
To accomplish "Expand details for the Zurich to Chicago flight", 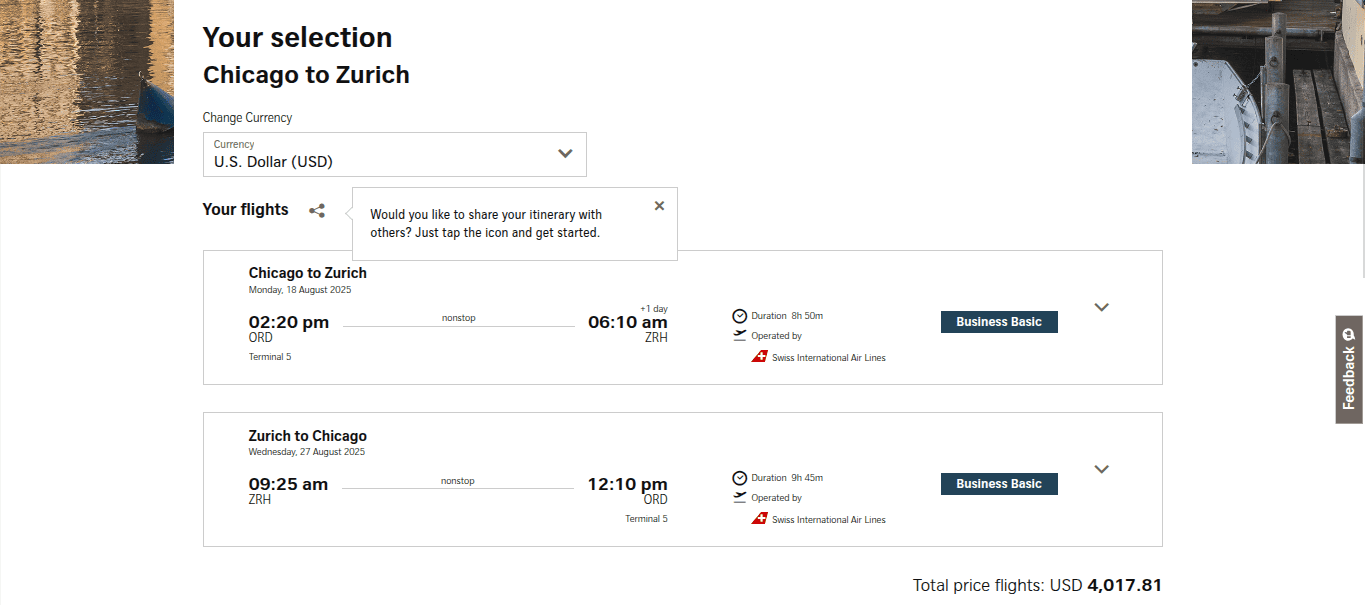I will [x=1101, y=468].
